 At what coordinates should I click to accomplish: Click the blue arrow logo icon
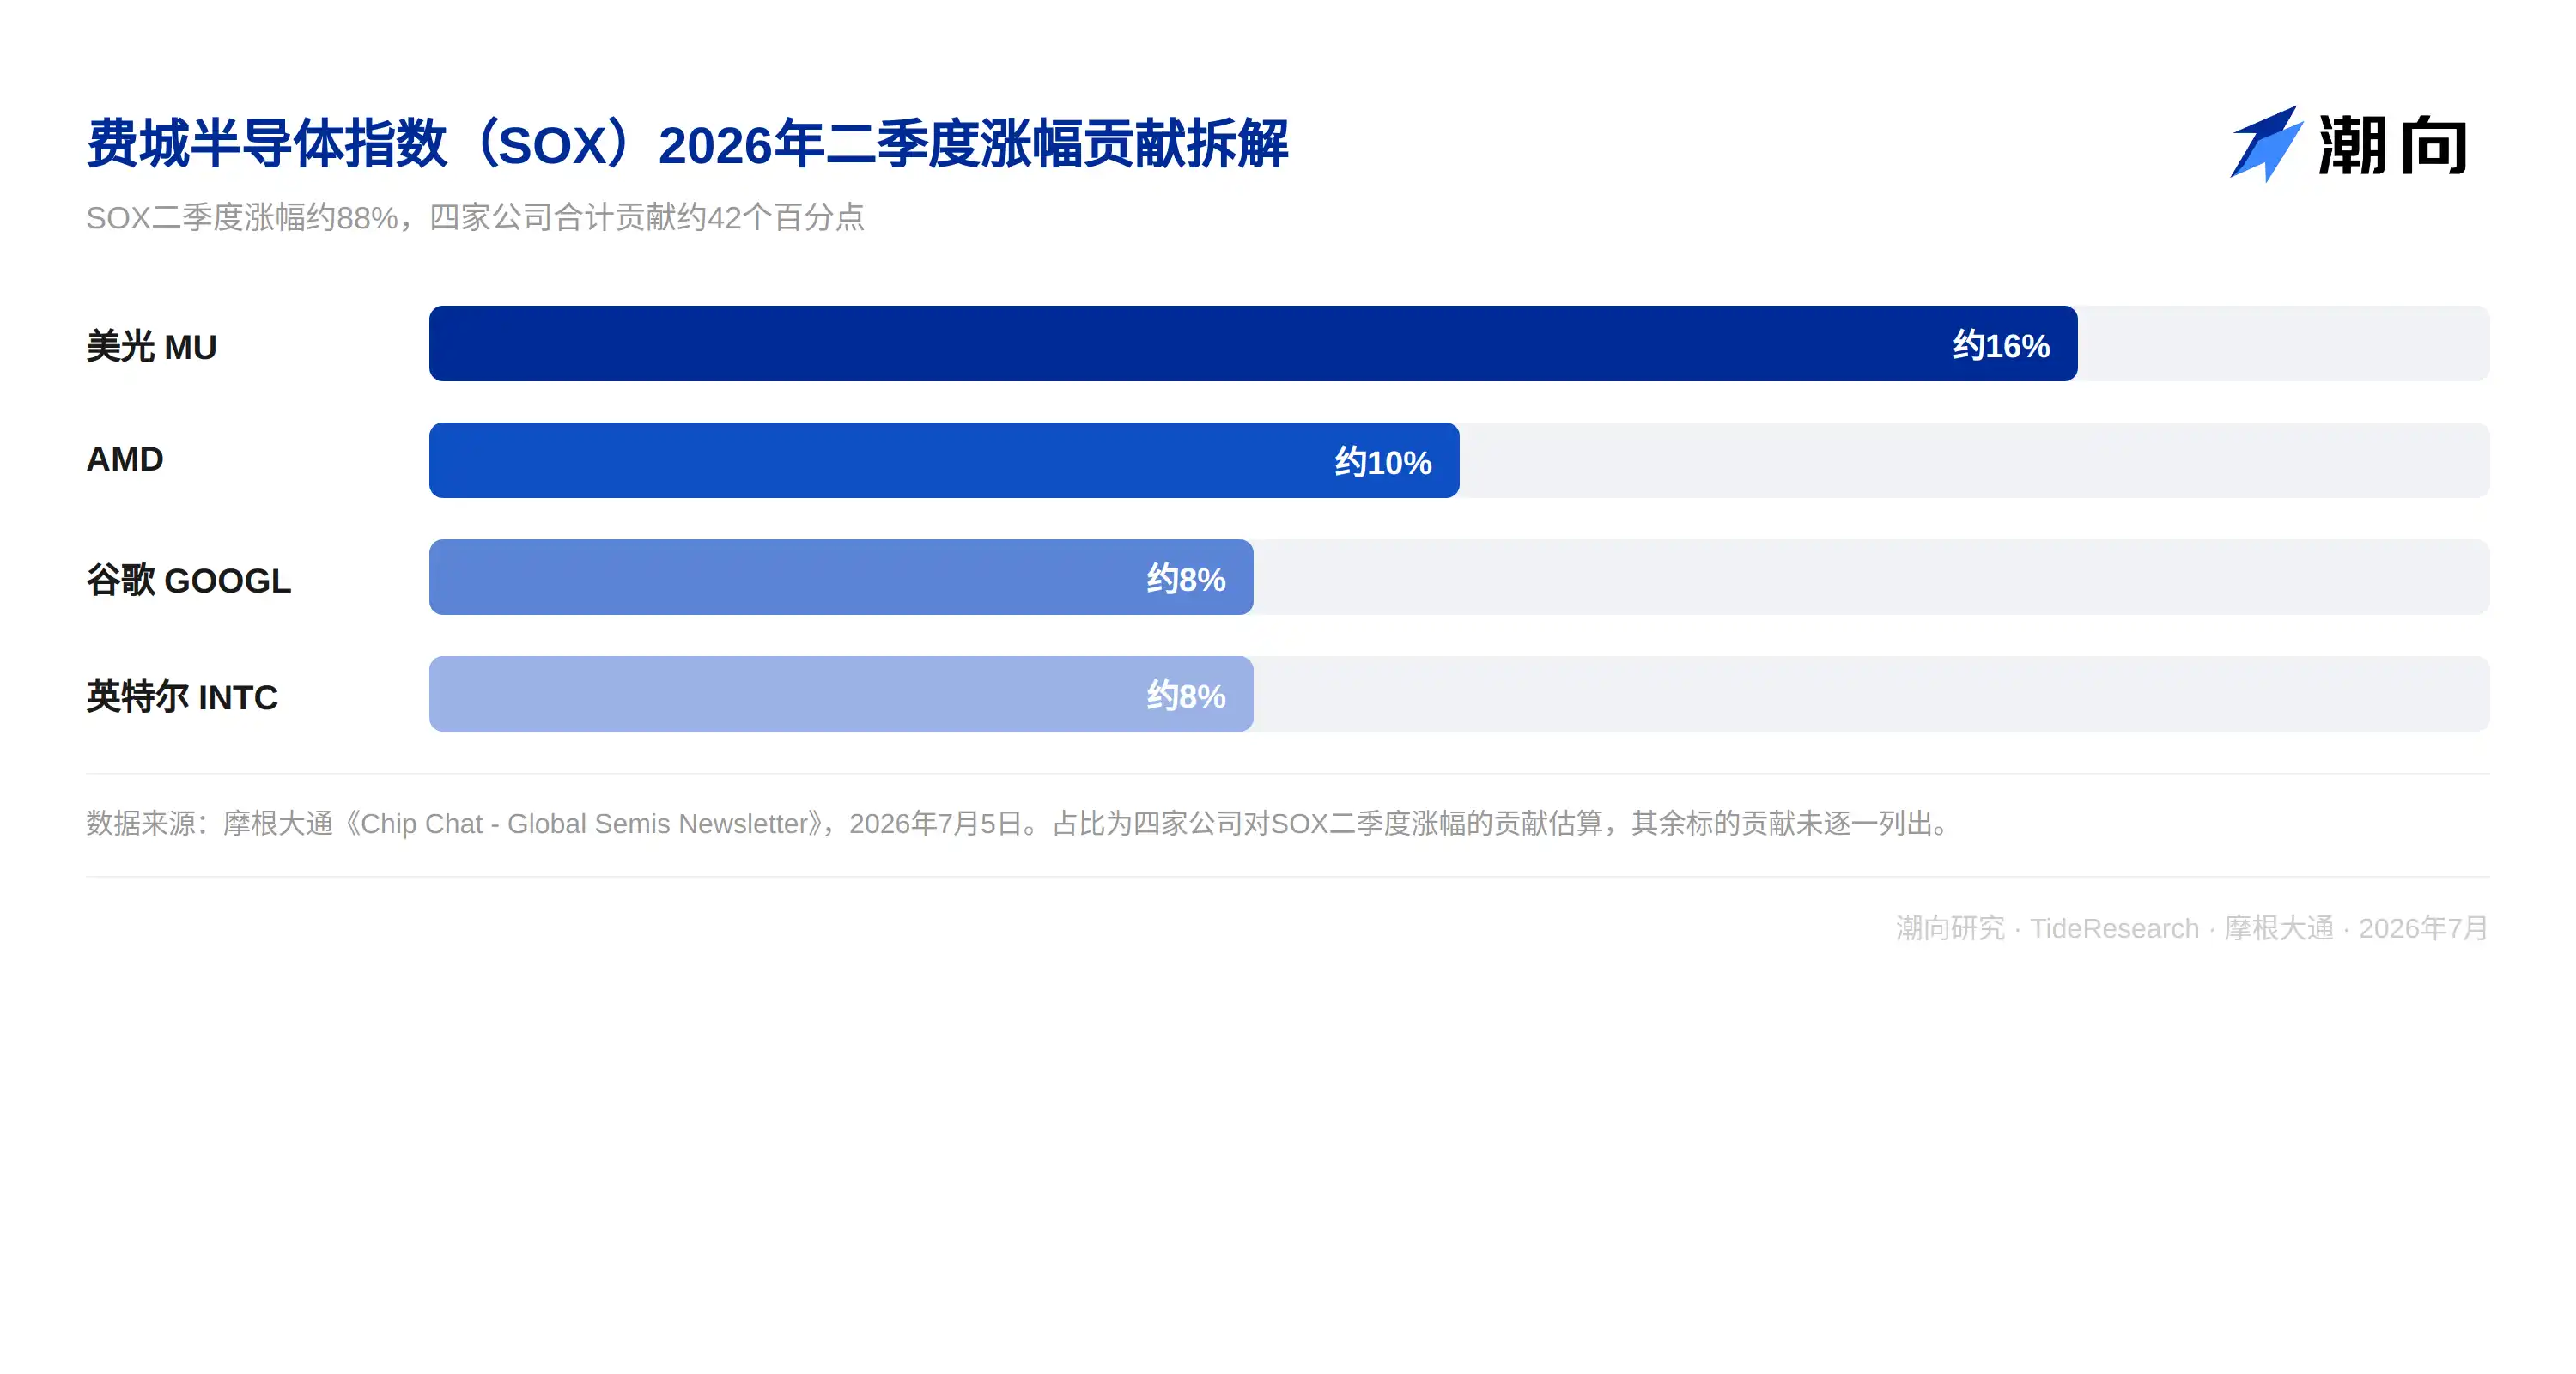(x=2266, y=144)
